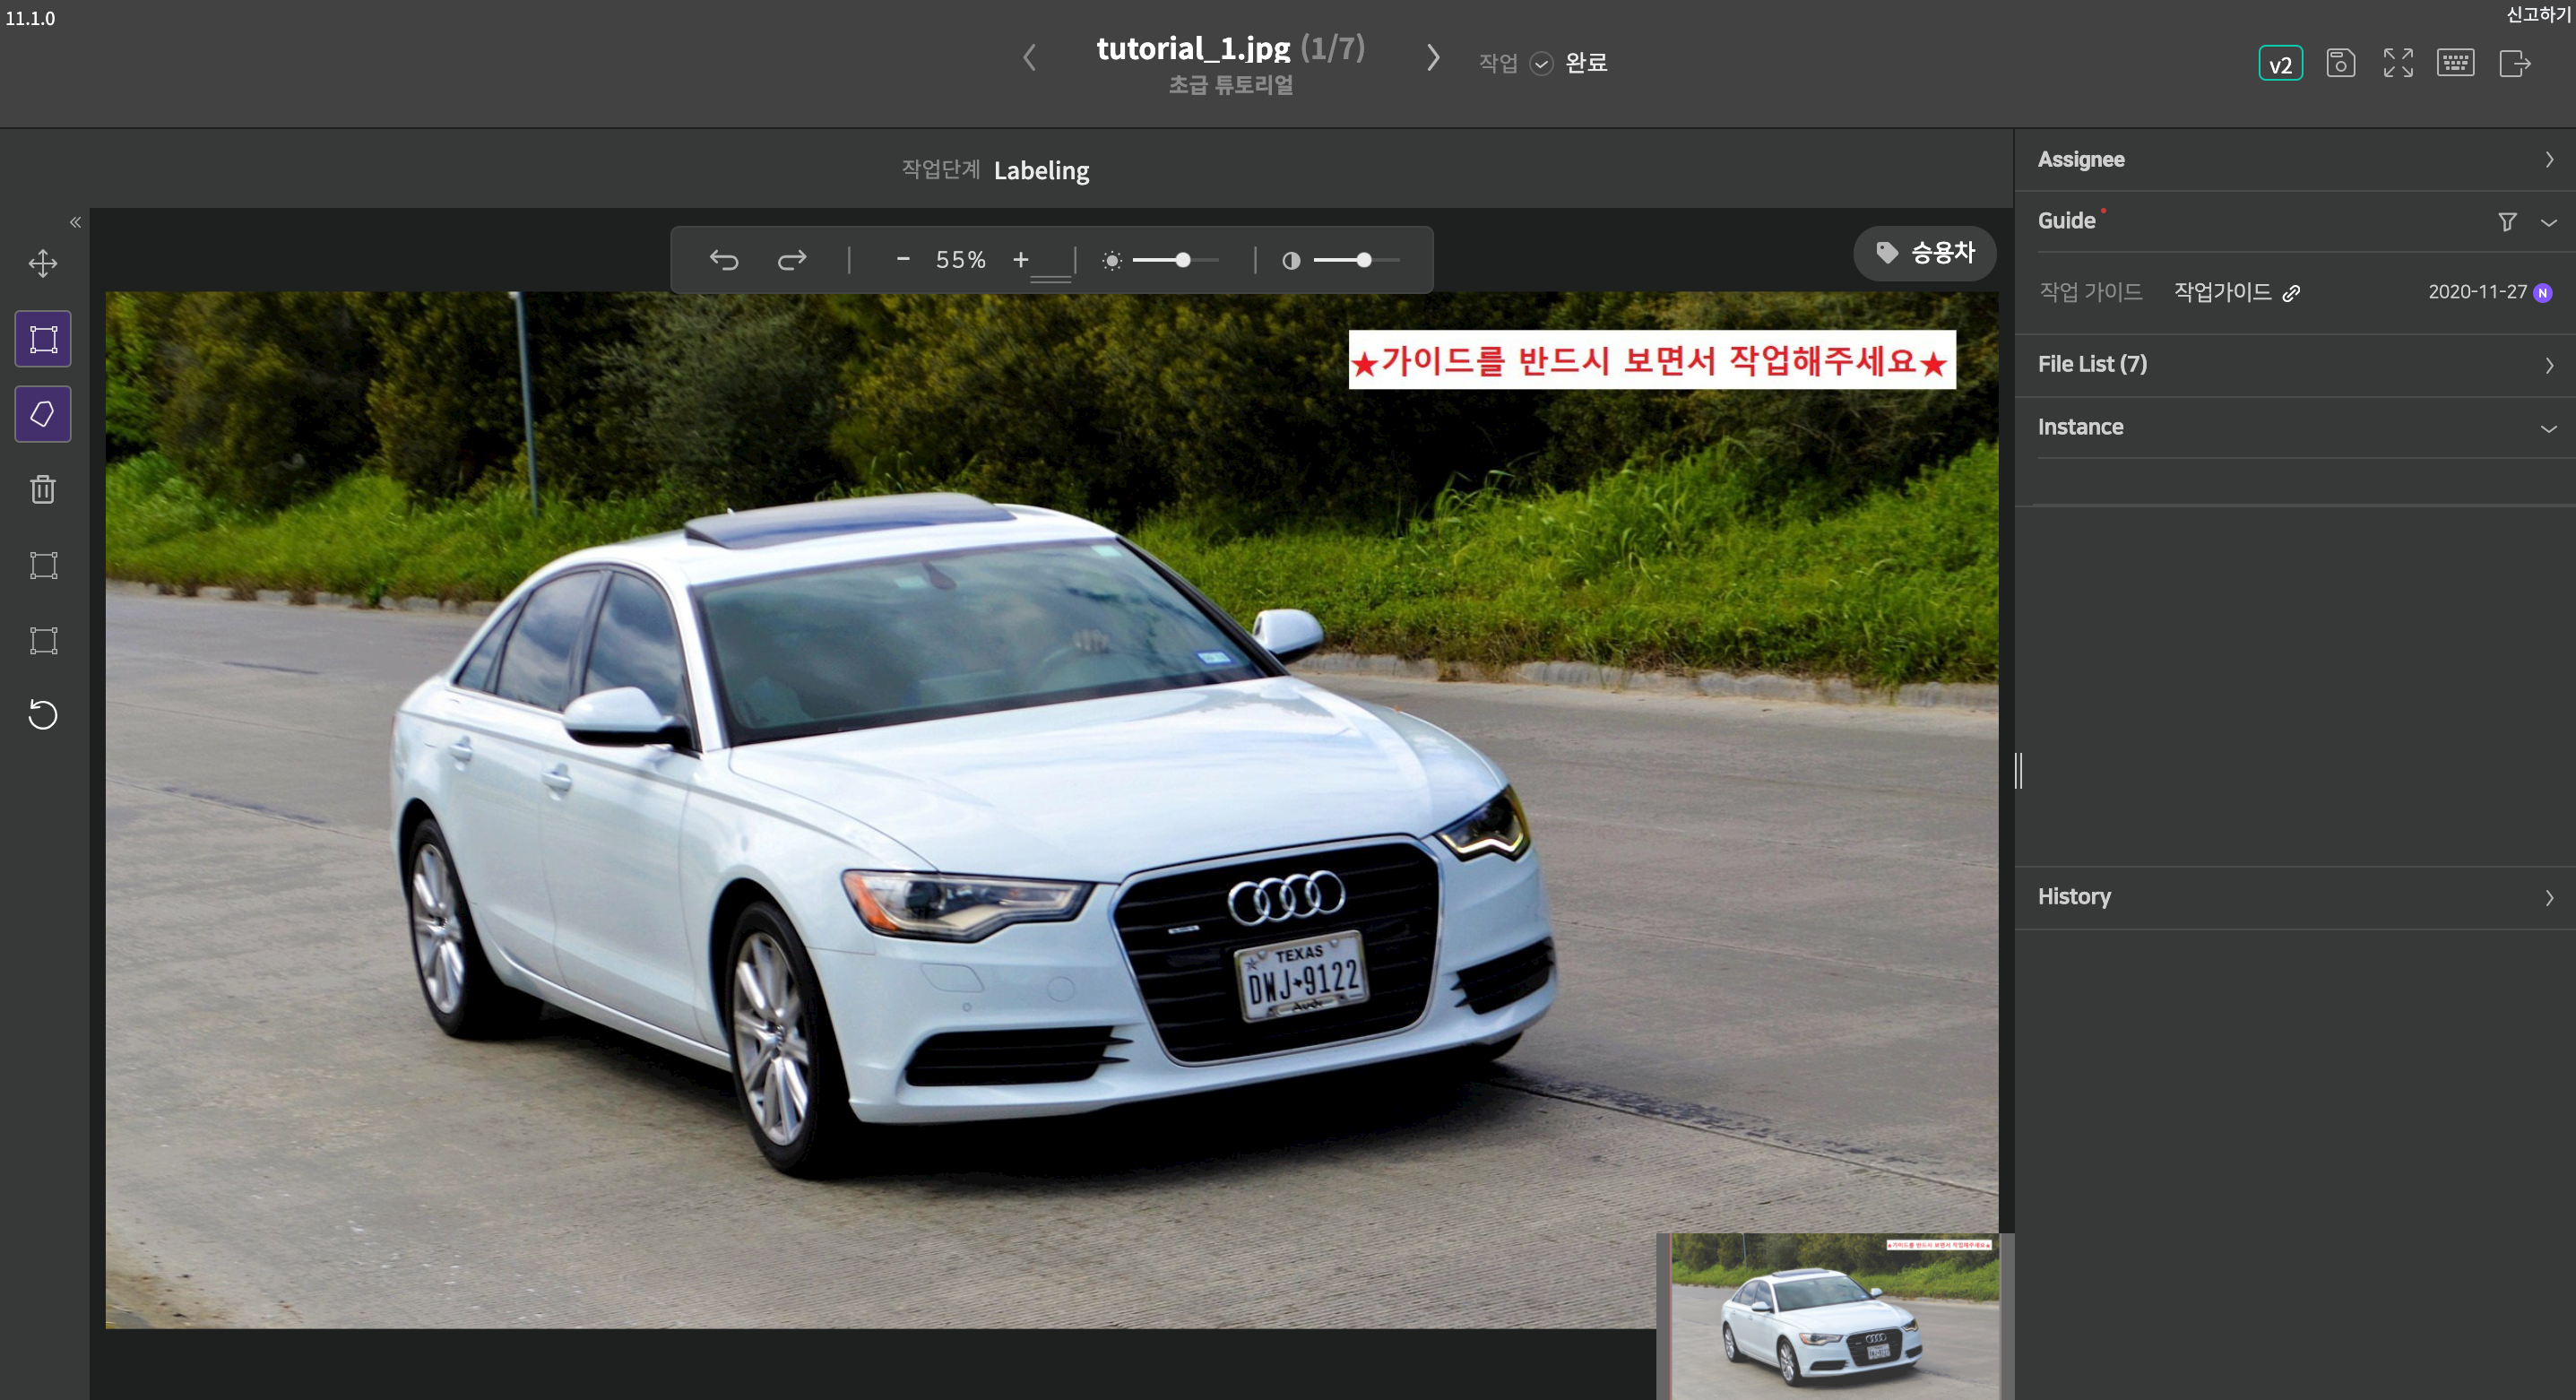Toggle fullscreen with the expand arrows icon
Screen dimensions: 2576x1400
[2398, 63]
